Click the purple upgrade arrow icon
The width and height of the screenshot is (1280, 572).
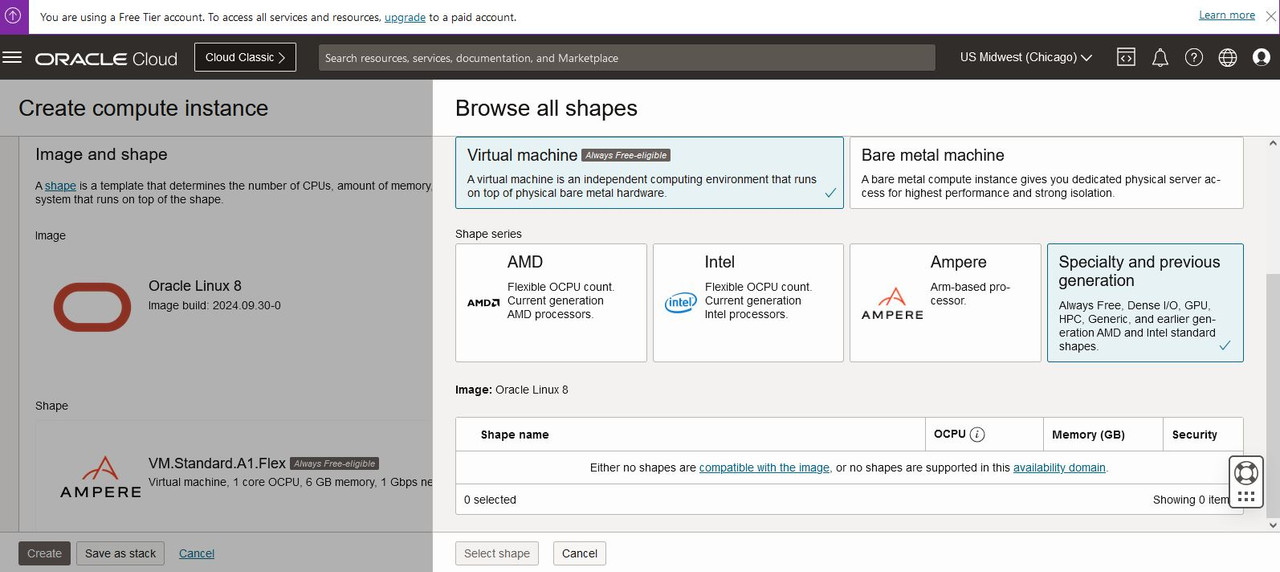(13, 16)
